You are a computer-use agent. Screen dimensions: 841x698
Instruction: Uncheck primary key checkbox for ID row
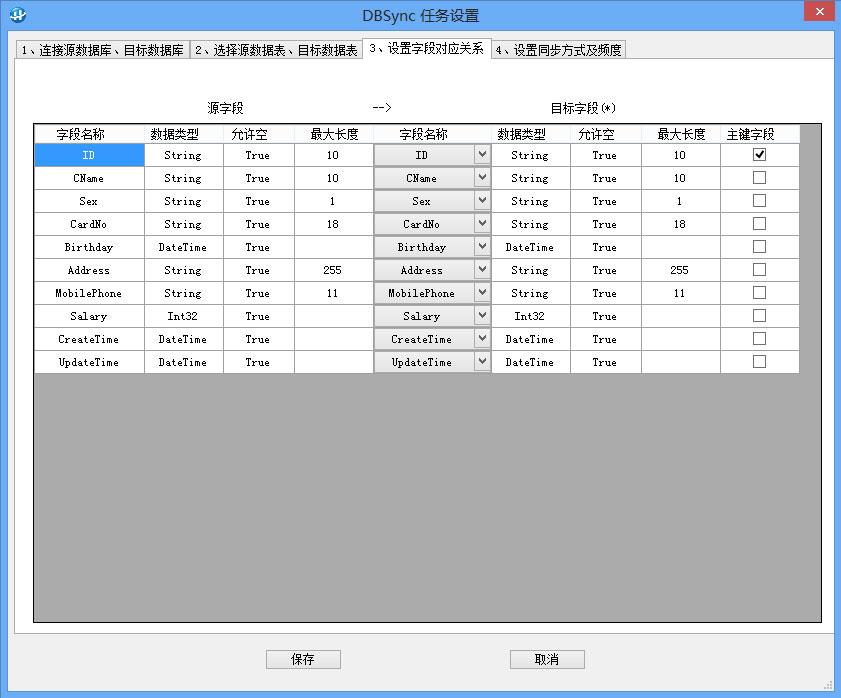pos(759,155)
